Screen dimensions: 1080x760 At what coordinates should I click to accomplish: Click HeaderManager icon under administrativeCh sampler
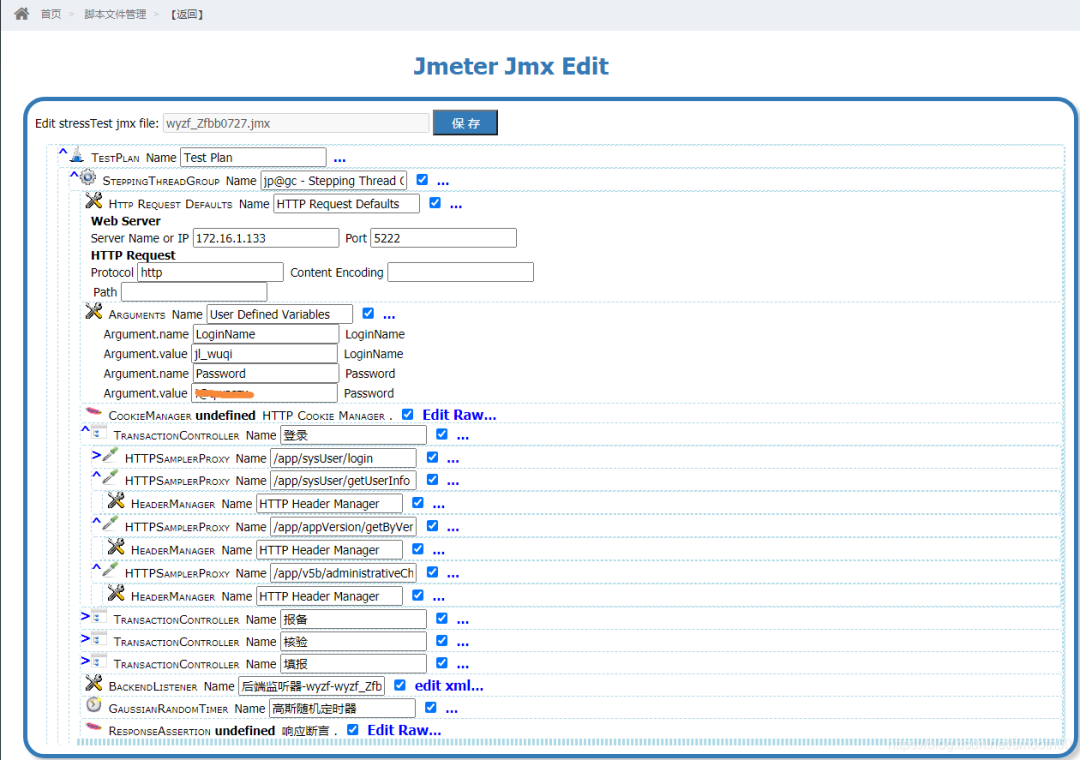pyautogui.click(x=116, y=593)
